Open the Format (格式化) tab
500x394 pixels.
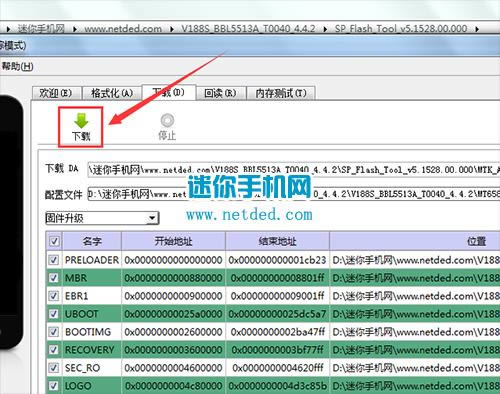click(x=112, y=93)
